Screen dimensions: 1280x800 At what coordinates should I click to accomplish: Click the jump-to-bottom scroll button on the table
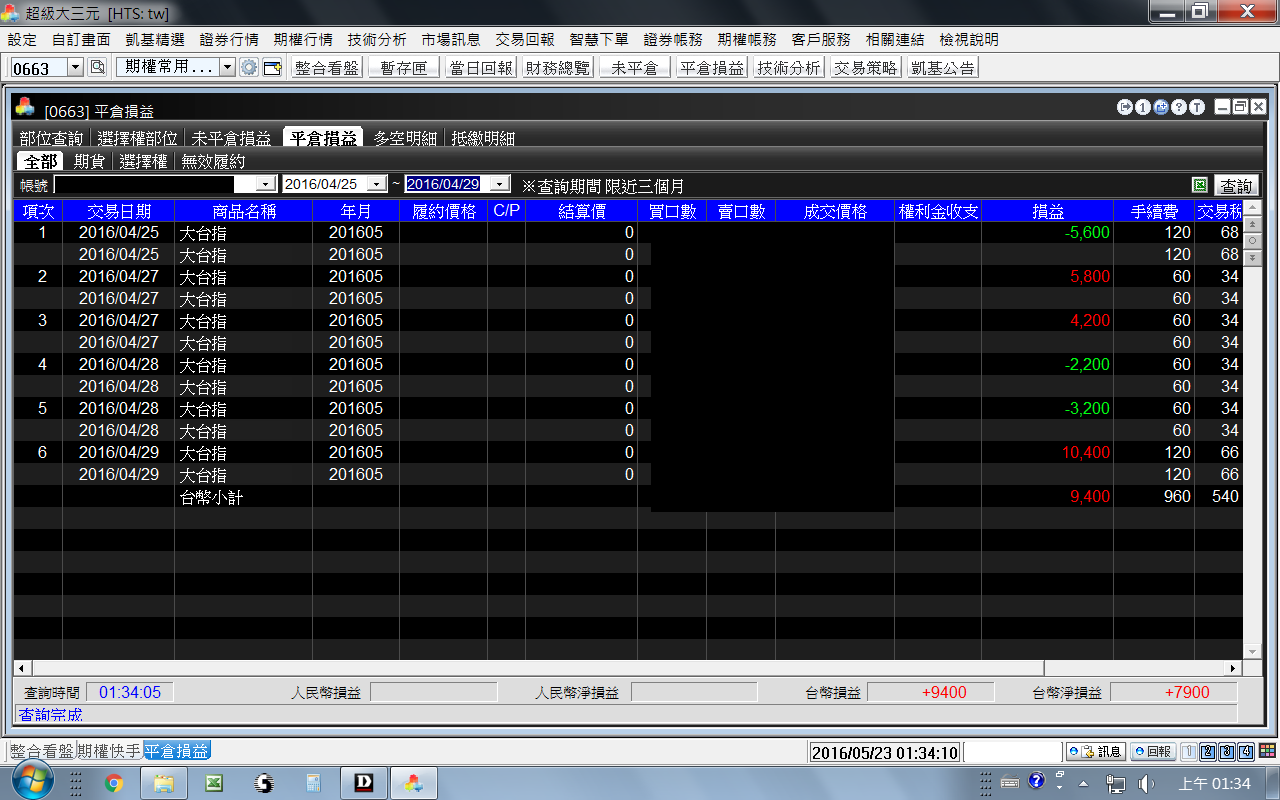(1251, 257)
